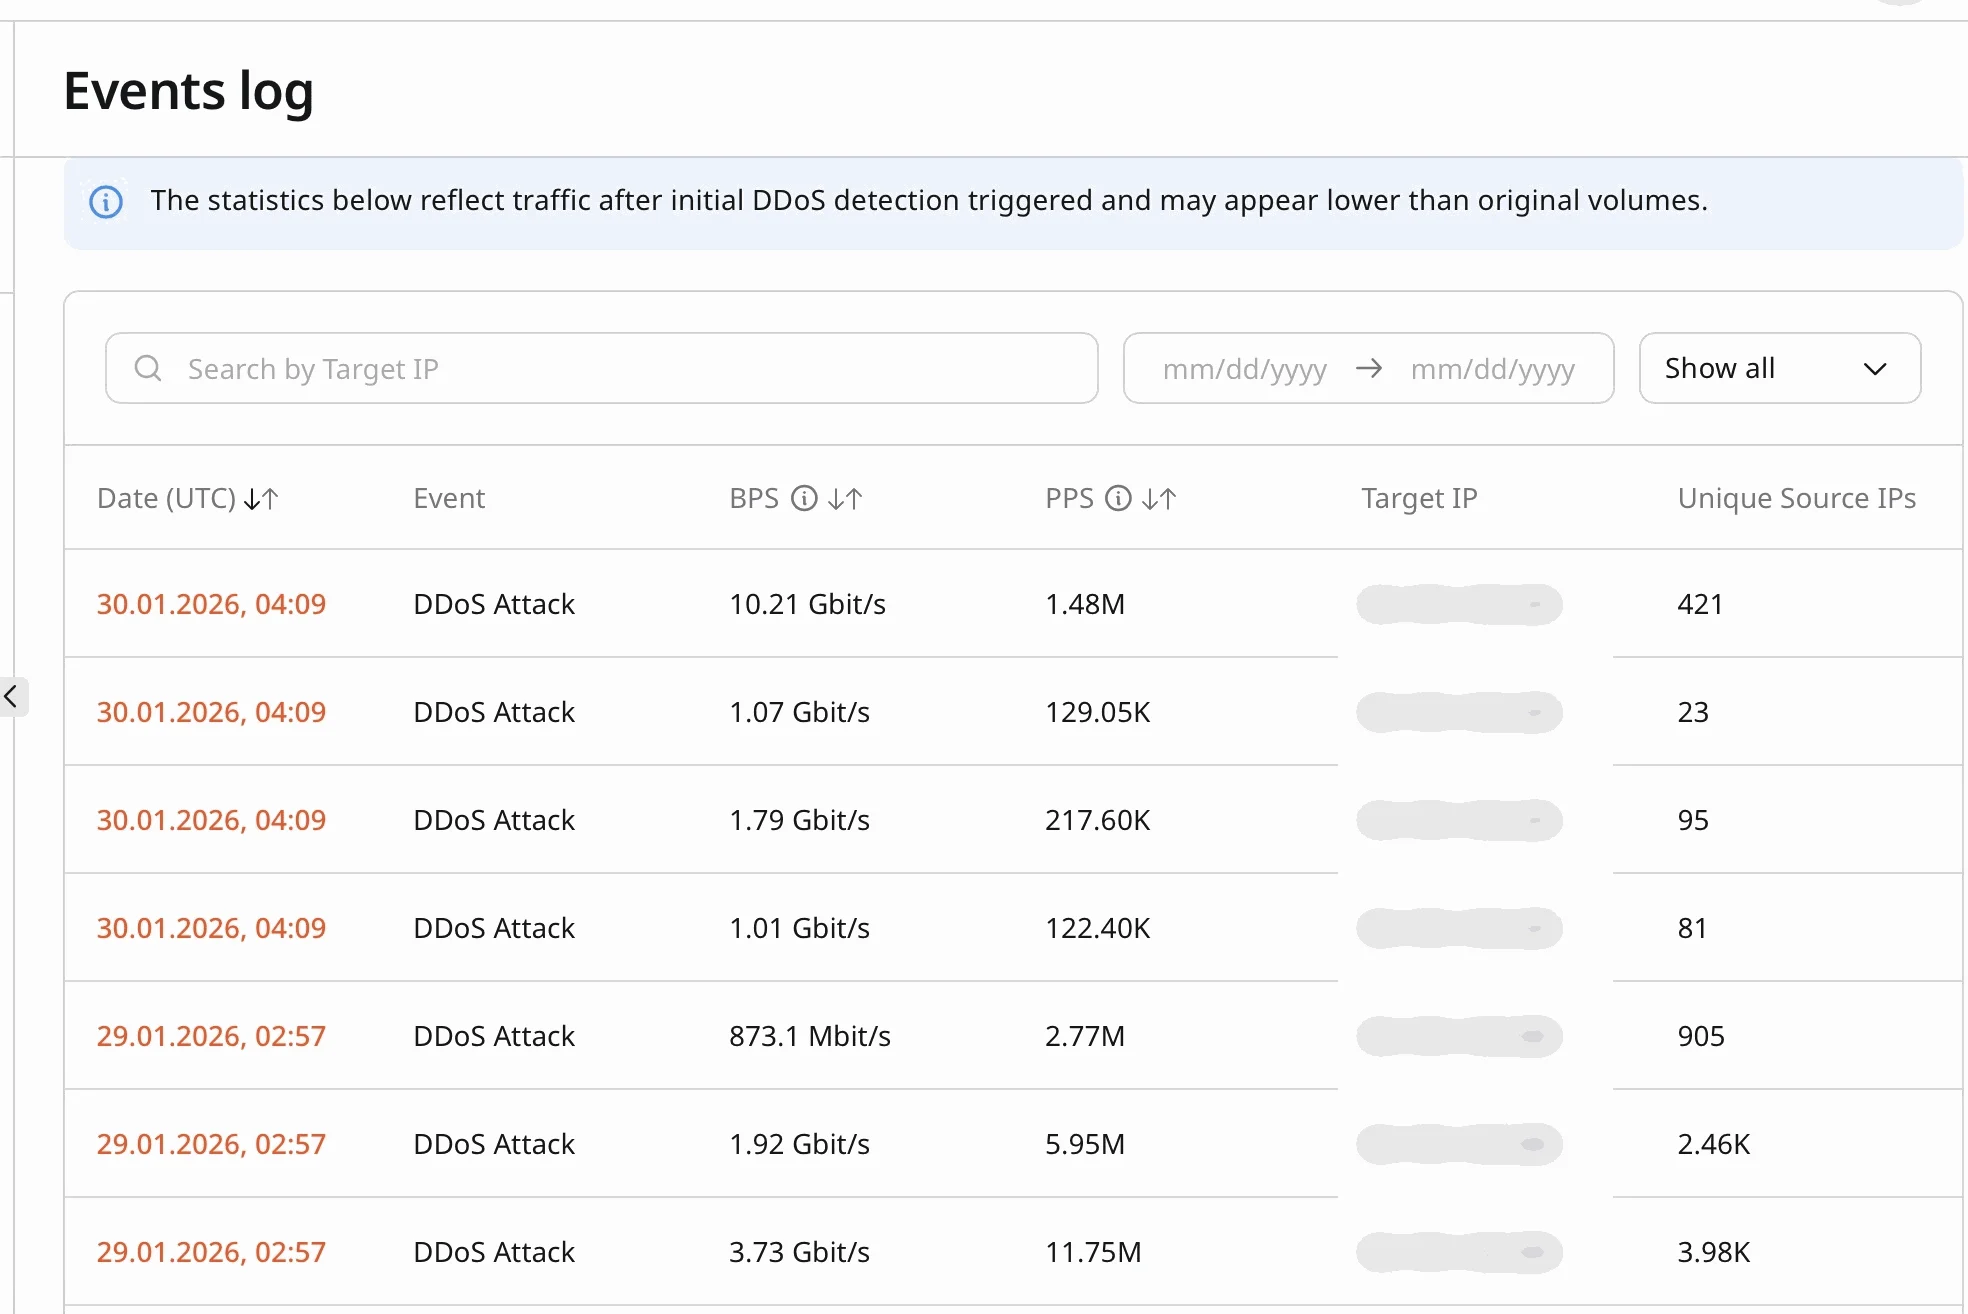Click the 3.73 Gbit/s BPS value
The image size is (1968, 1314).
click(x=799, y=1252)
